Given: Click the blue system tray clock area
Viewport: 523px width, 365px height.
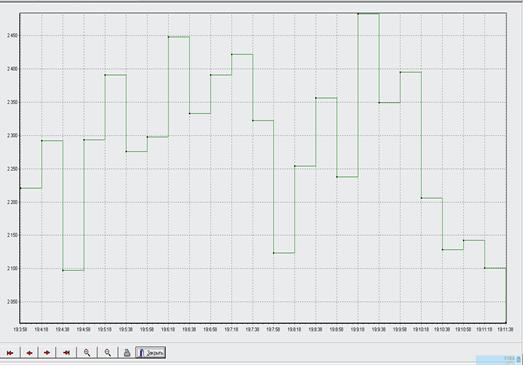Looking at the screenshot, I should click(x=499, y=360).
